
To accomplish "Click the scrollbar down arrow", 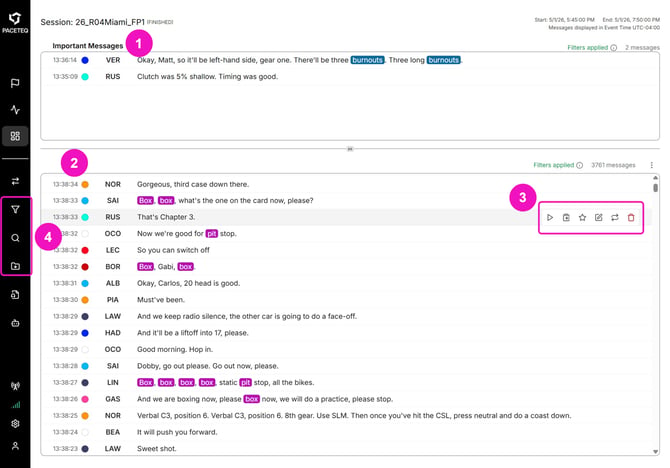I will [655, 452].
